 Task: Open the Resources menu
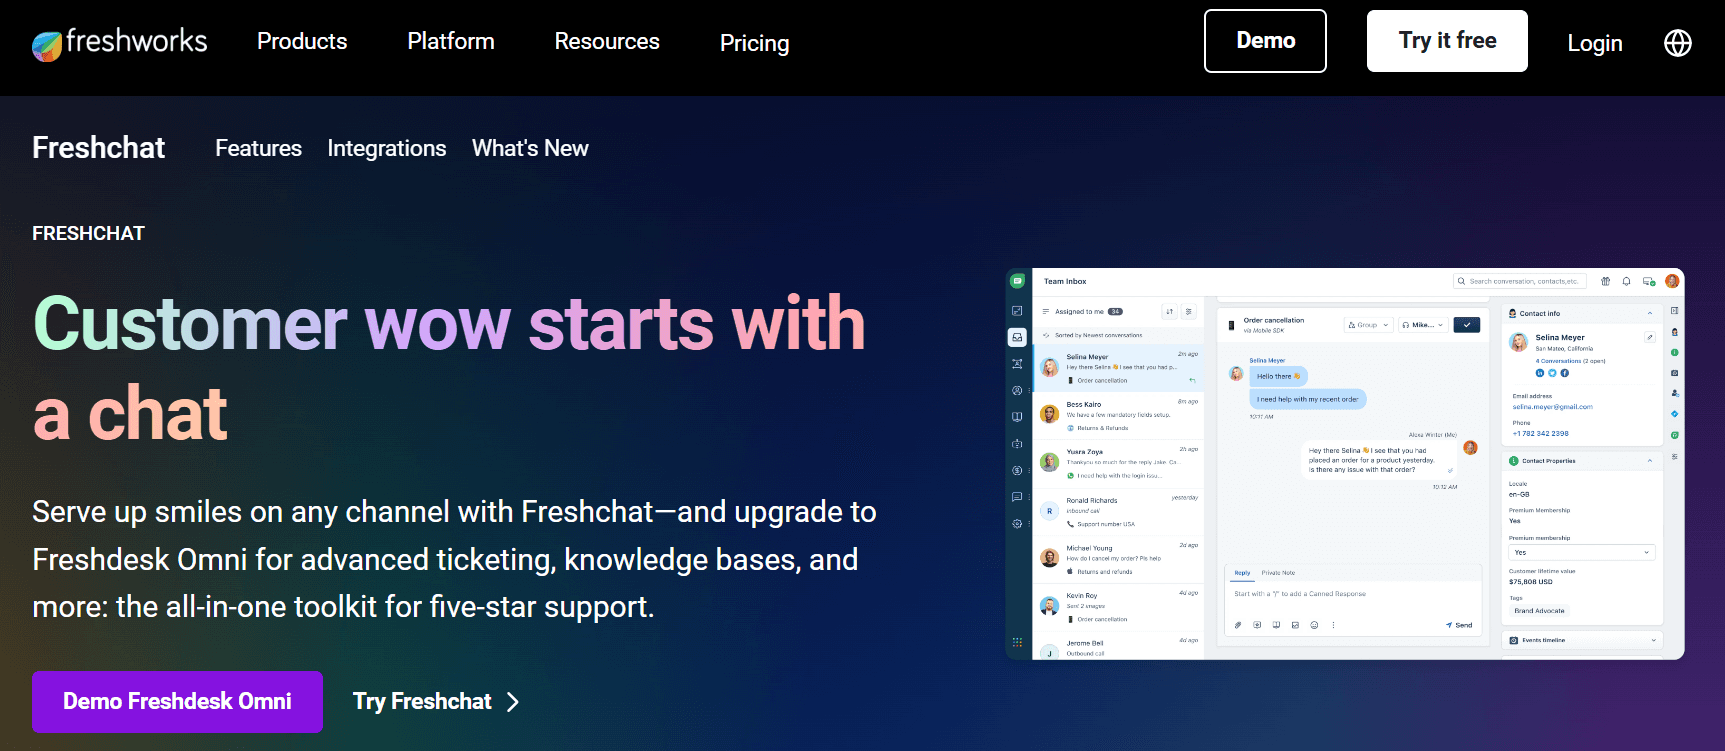click(x=607, y=41)
